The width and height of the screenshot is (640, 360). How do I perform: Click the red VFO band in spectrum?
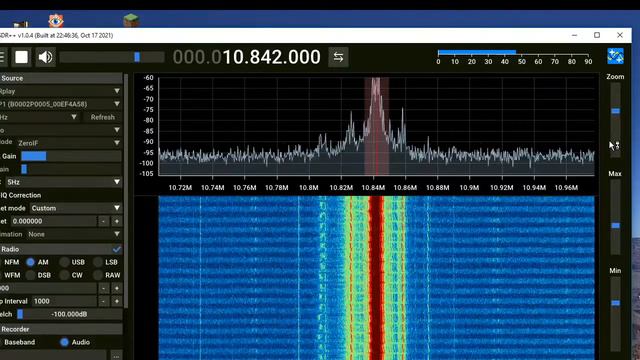click(376, 127)
